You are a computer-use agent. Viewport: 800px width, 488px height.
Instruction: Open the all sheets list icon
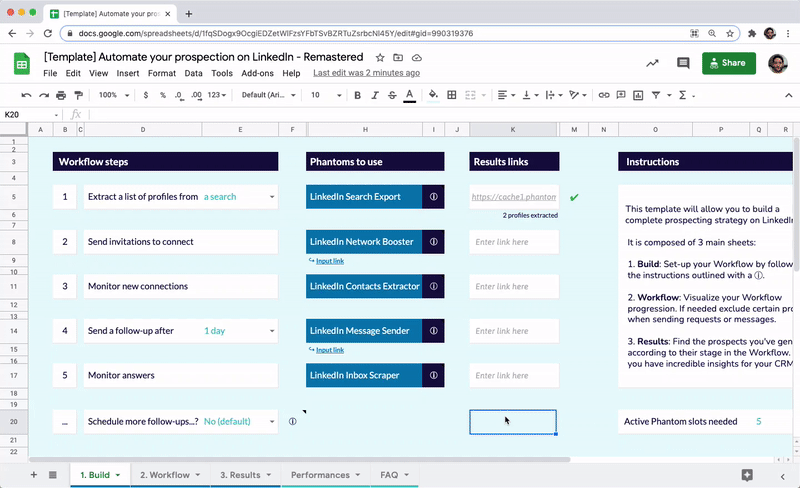[53, 475]
